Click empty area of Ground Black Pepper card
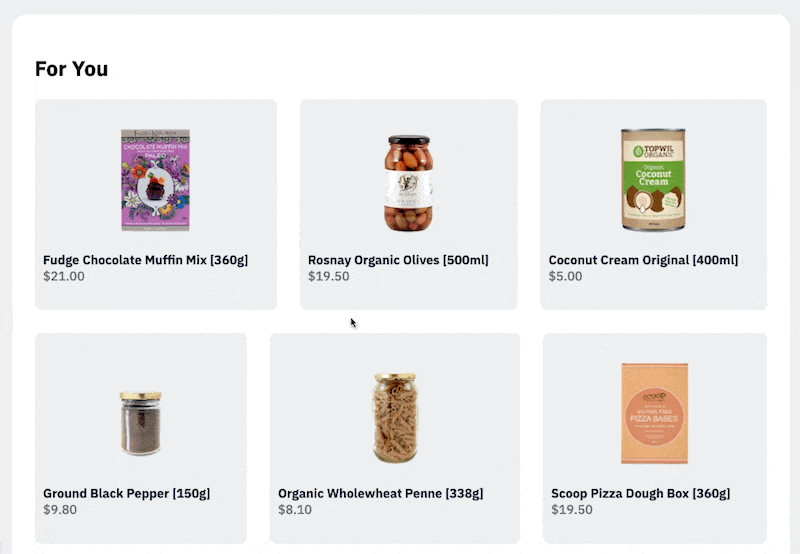Viewport: 800px width, 554px height. tap(204, 367)
